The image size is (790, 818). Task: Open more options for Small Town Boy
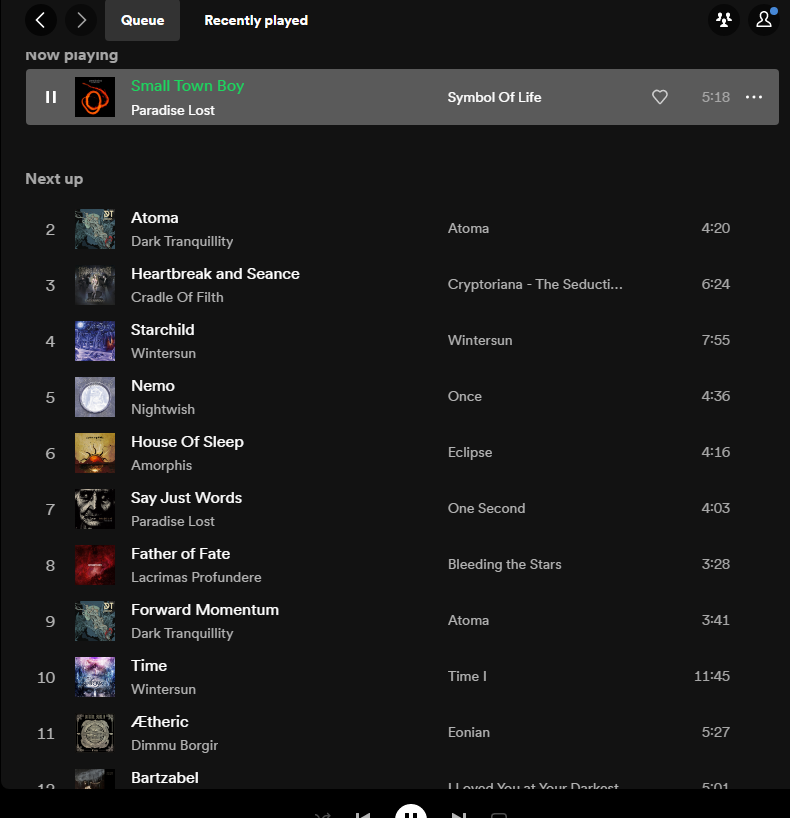click(754, 97)
